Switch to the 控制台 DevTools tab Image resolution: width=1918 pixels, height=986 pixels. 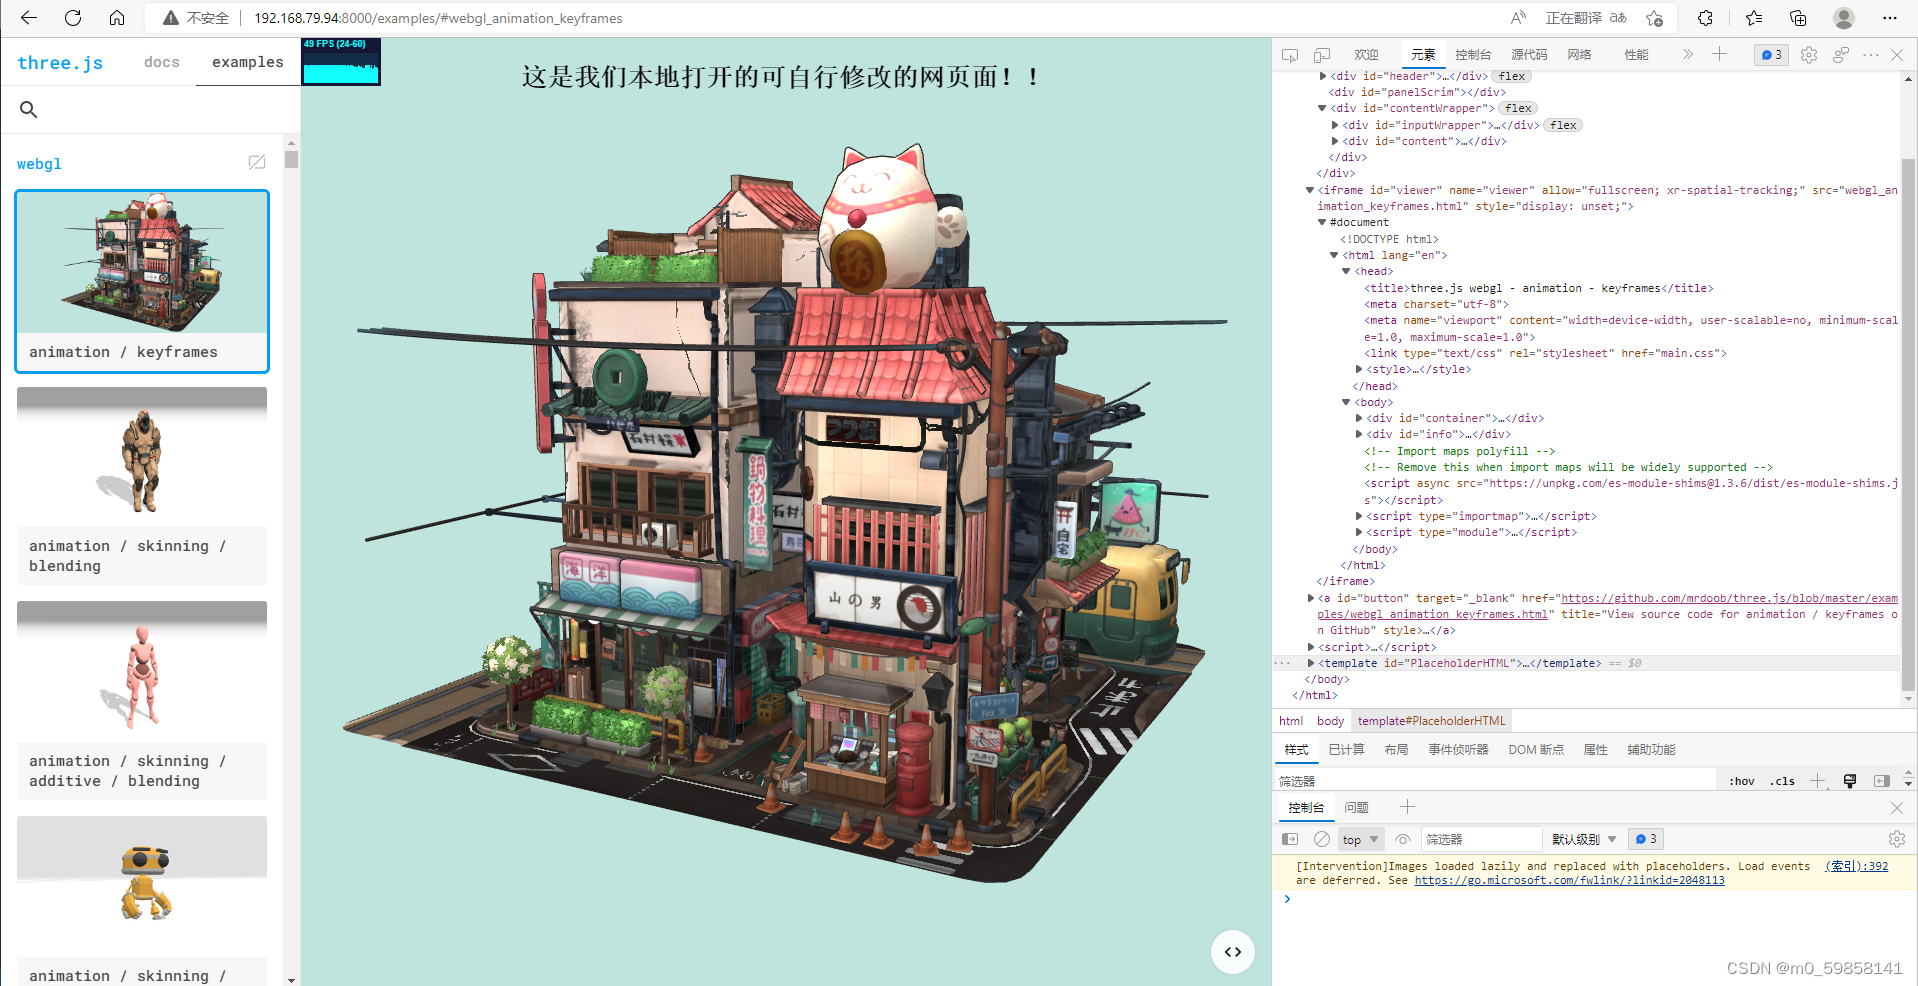[1473, 55]
